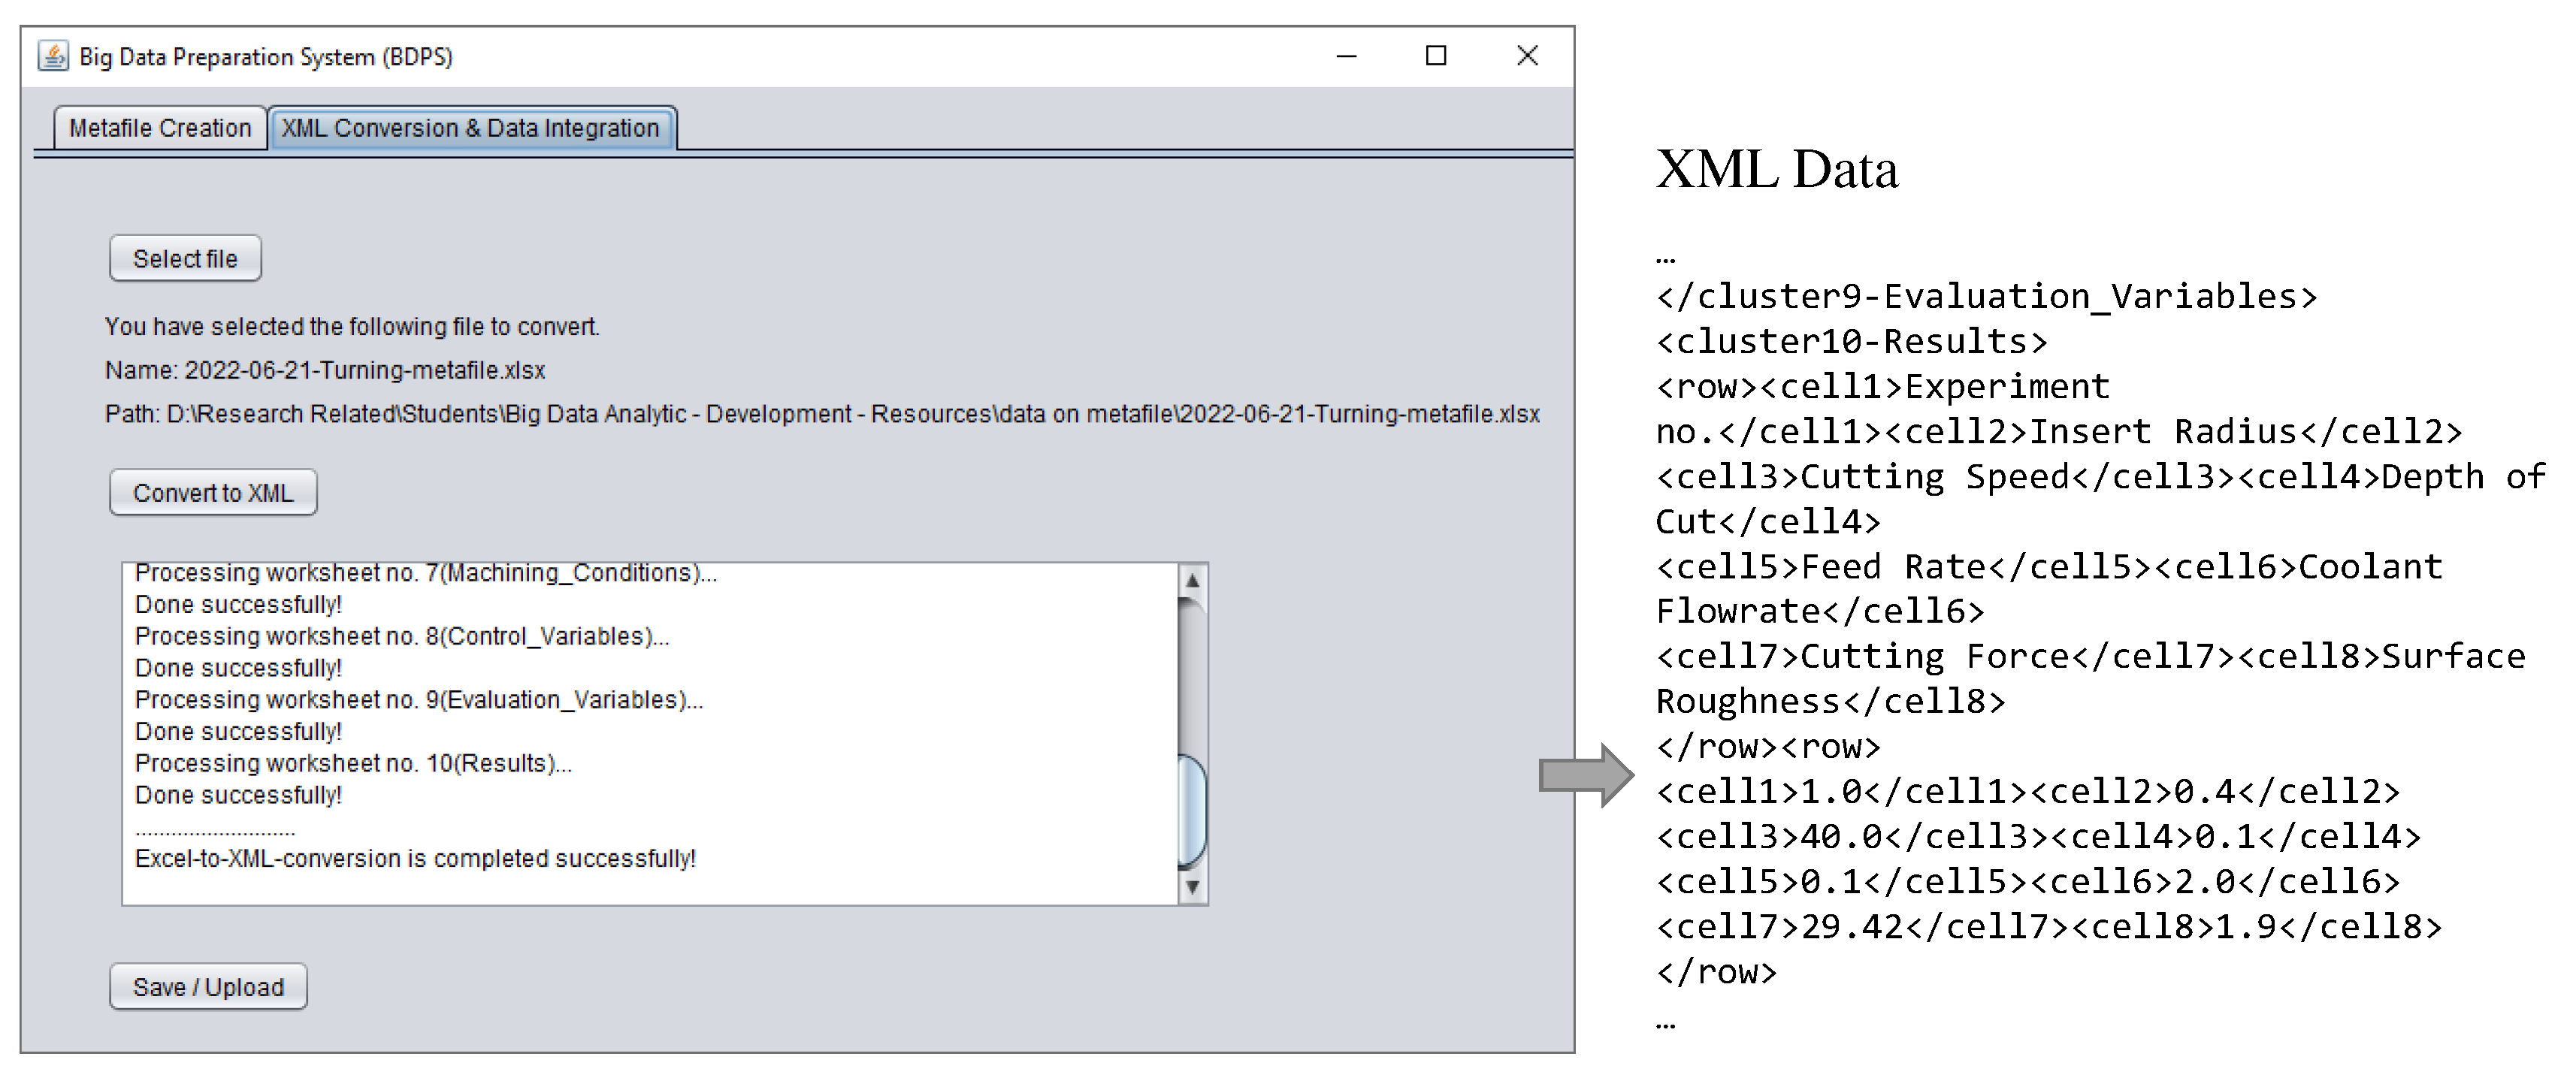
Task: Click the log scrollbar thumb
Action: pyautogui.click(x=1192, y=811)
